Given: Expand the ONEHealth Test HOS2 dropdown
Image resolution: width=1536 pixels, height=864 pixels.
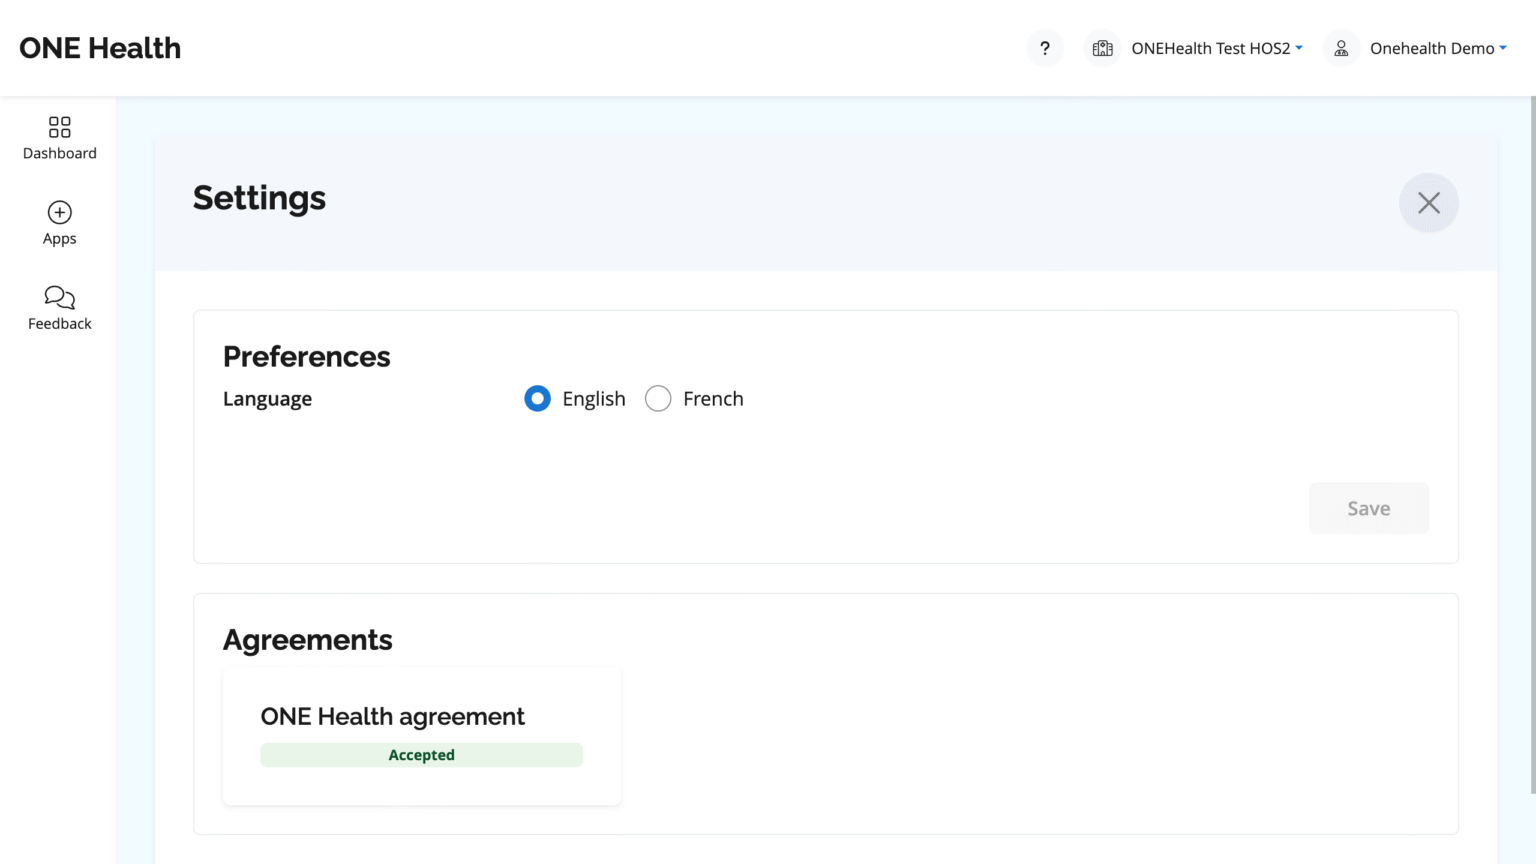Looking at the screenshot, I should [x=1210, y=48].
